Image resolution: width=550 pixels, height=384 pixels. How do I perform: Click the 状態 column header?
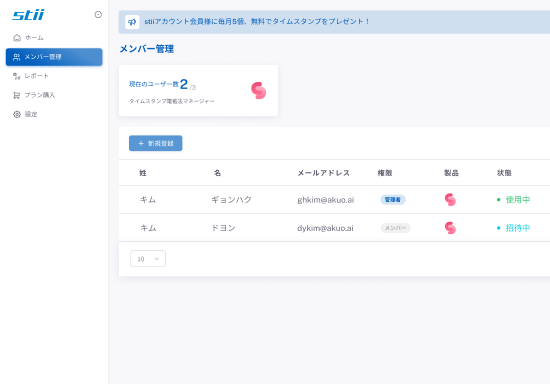coord(504,173)
